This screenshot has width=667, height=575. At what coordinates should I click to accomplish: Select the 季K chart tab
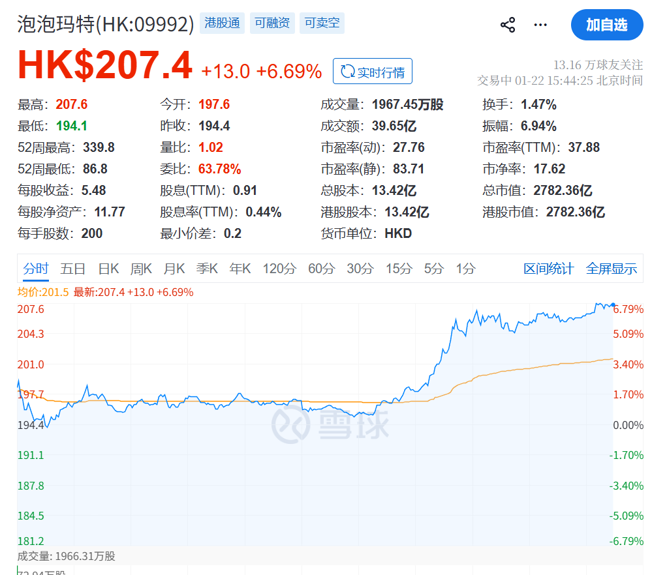(207, 268)
